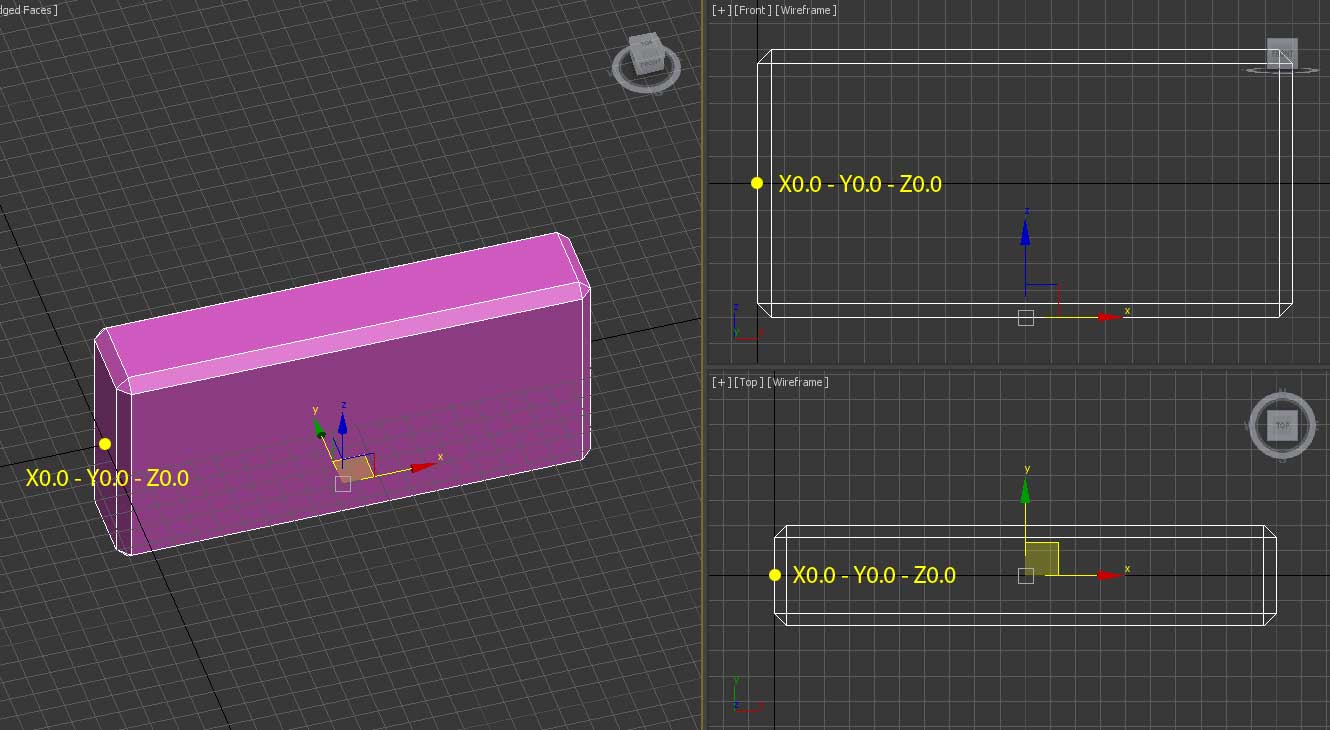Open the [Wireframe] shading menu in Front viewport
Screen dimensions: 1330x730
click(806, 10)
